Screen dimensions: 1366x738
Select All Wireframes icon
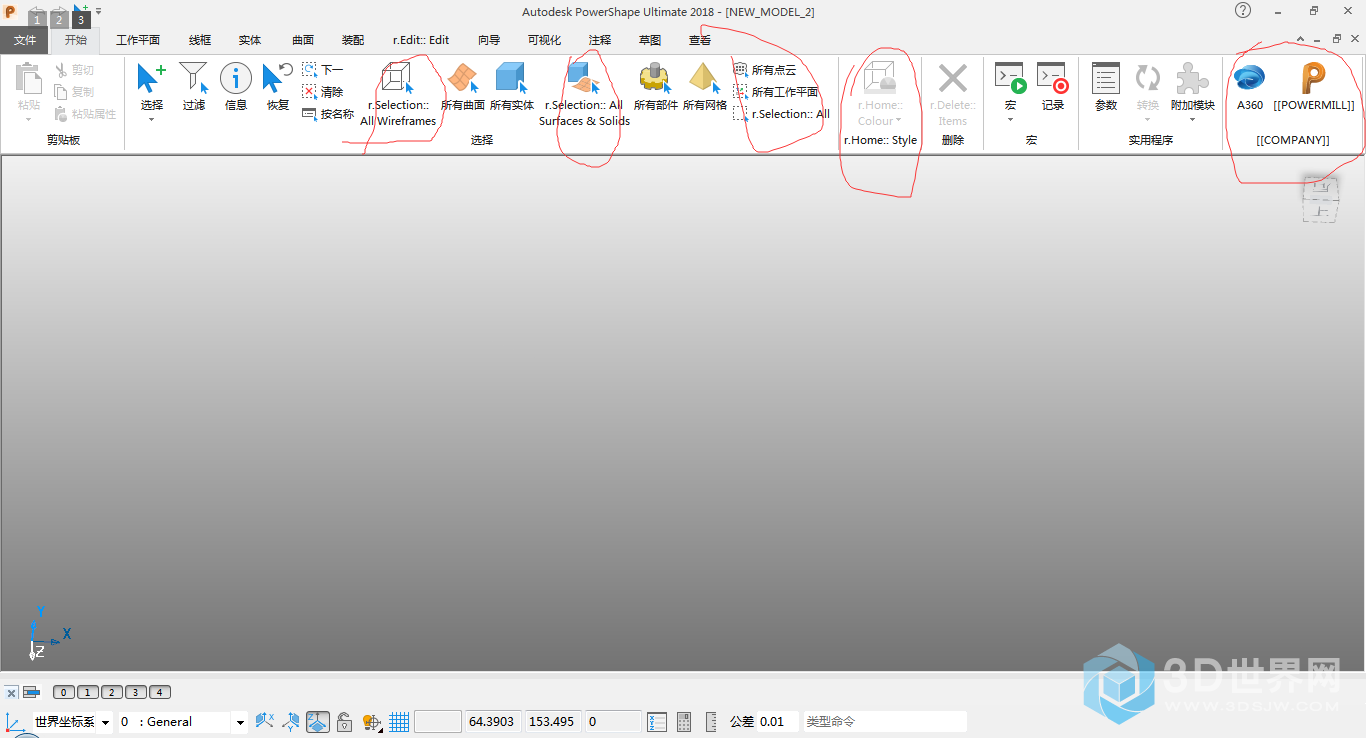[x=397, y=78]
